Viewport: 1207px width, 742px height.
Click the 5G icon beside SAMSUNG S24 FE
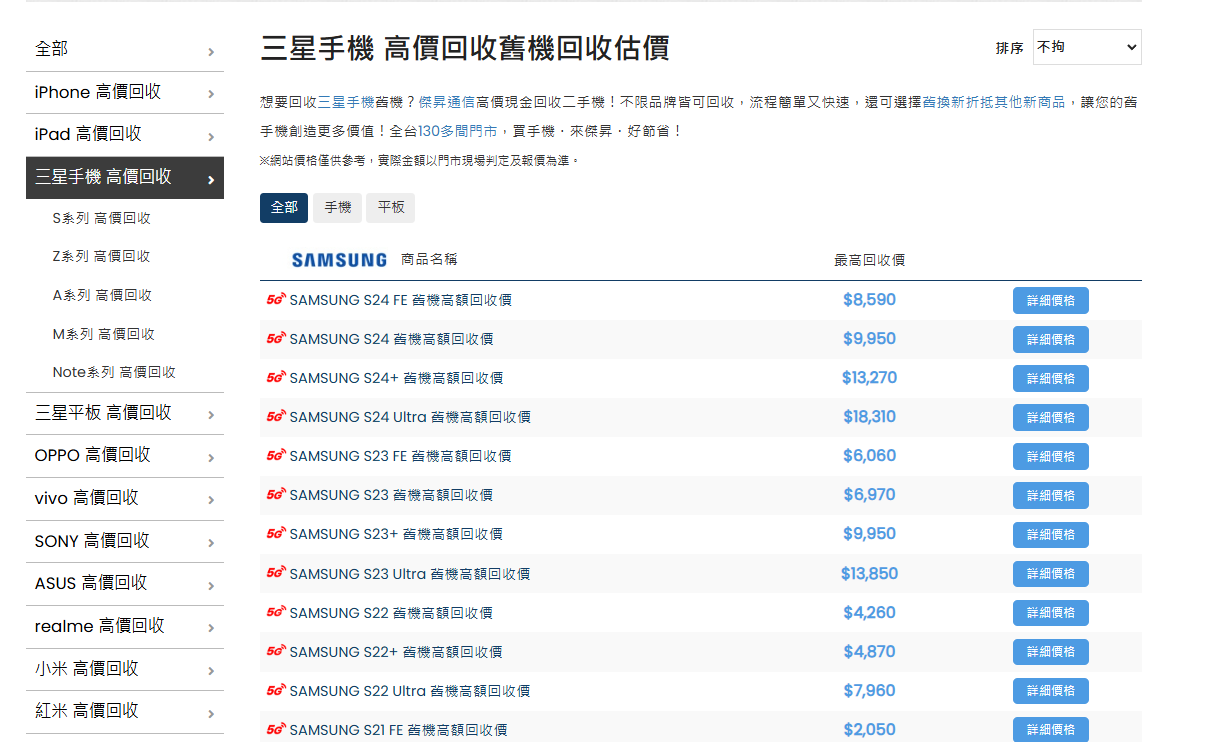pyautogui.click(x=276, y=299)
